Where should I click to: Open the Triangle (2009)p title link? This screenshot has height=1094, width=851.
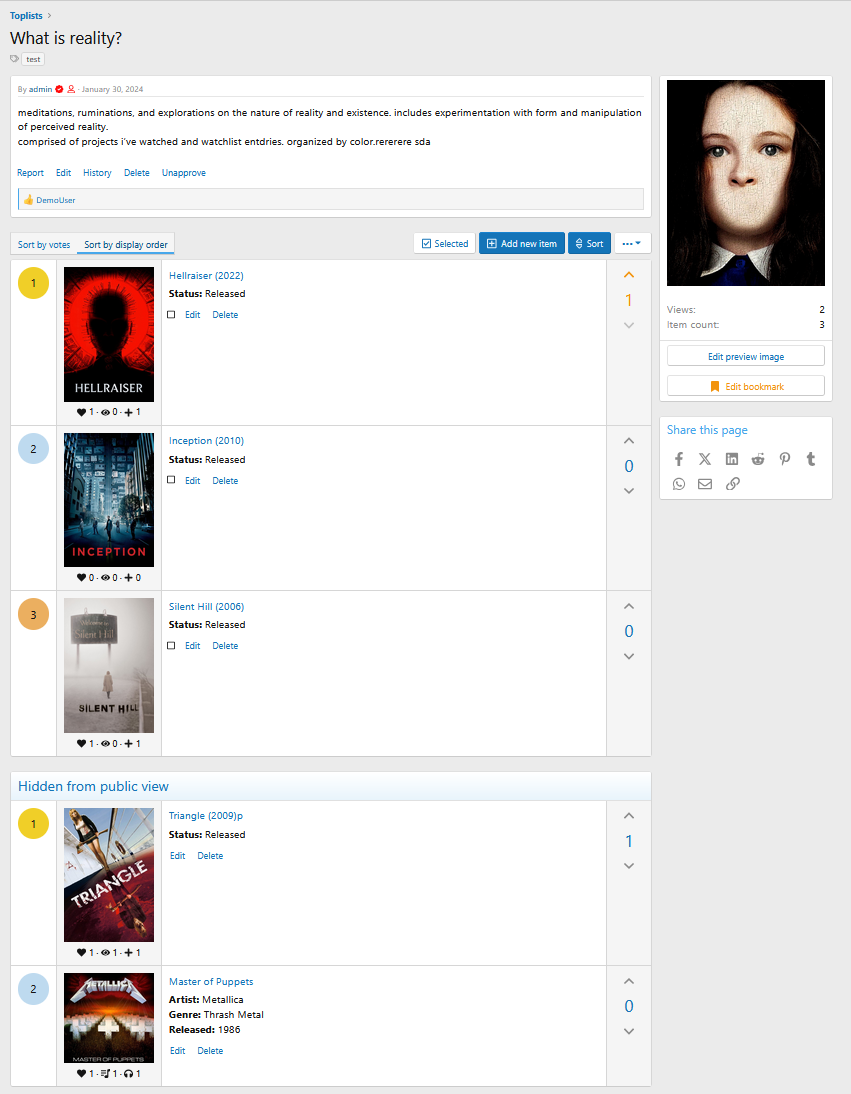[x=206, y=816]
